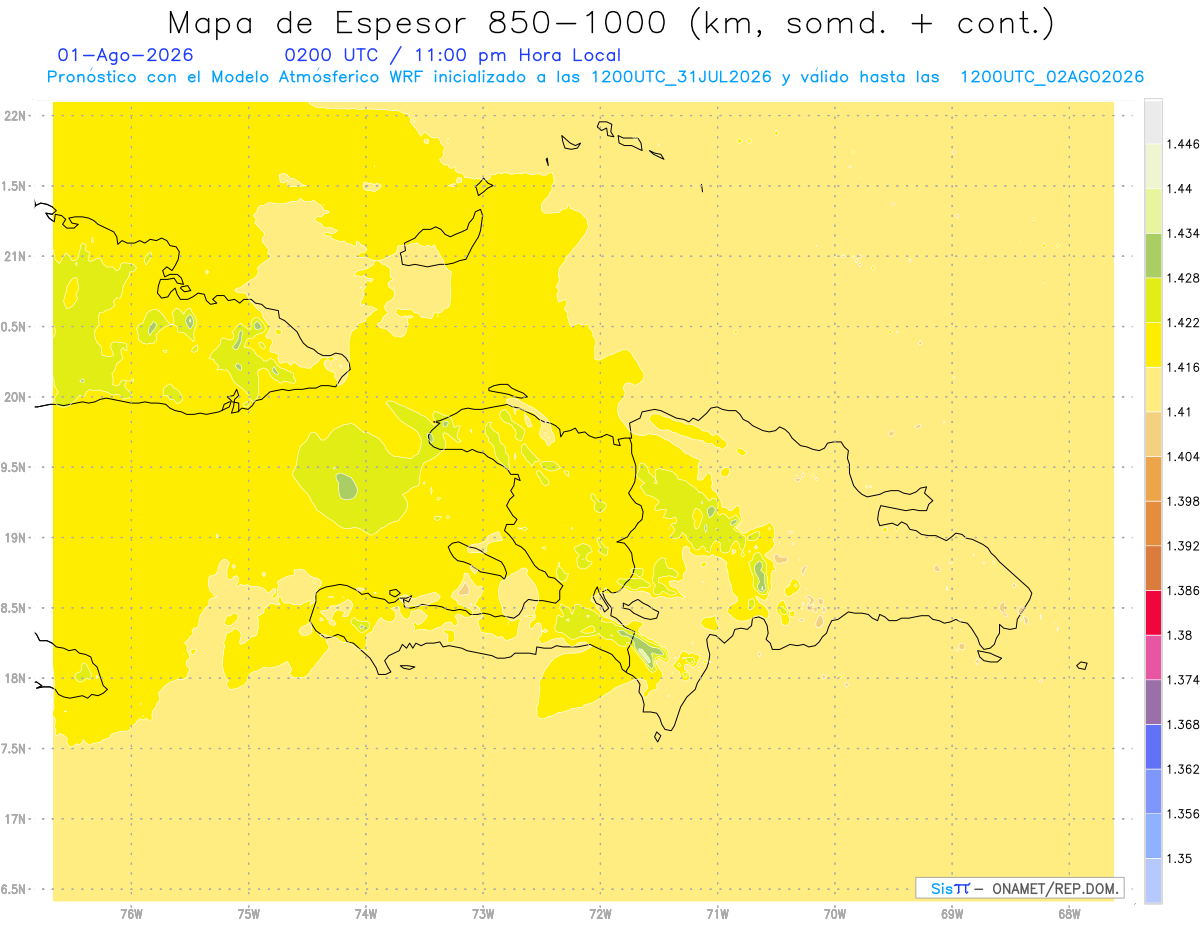The image size is (1200, 927).
Task: Click the 75W longitude axis label
Action: pyautogui.click(x=249, y=915)
